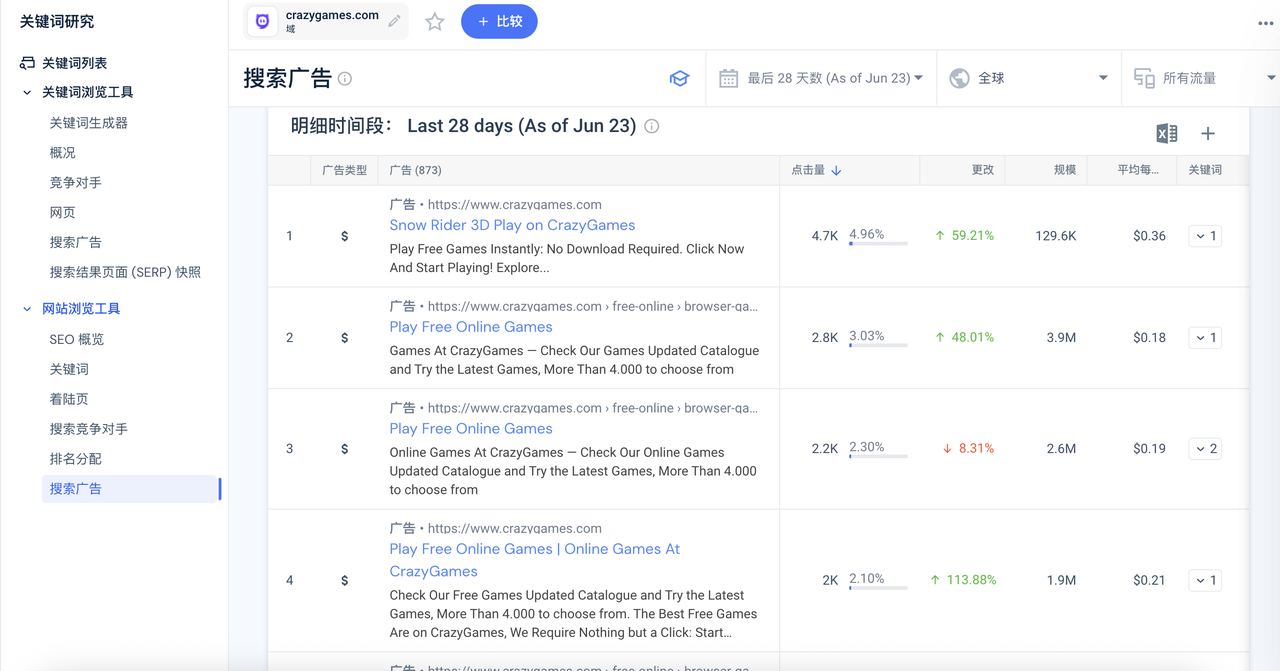Collapse the 关键词浏览工具 sidebar section
1280x671 pixels.
click(x=27, y=92)
